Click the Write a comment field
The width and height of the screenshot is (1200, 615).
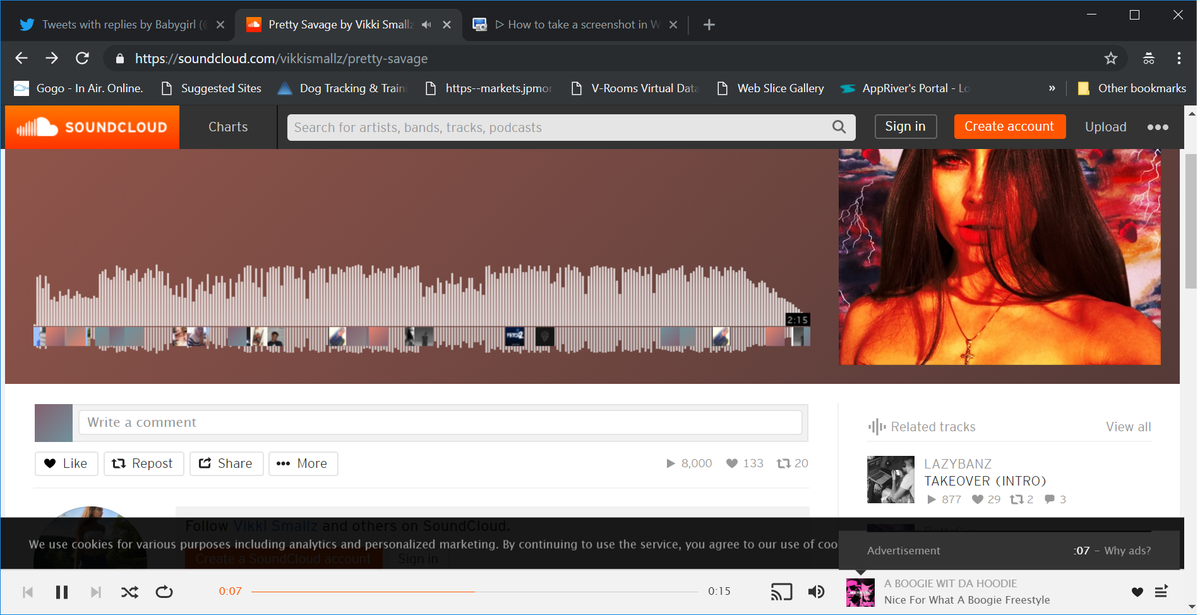coord(440,422)
